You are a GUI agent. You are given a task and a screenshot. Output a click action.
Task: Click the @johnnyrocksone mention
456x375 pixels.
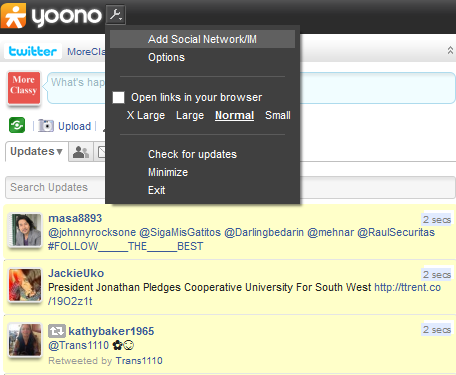coord(92,232)
